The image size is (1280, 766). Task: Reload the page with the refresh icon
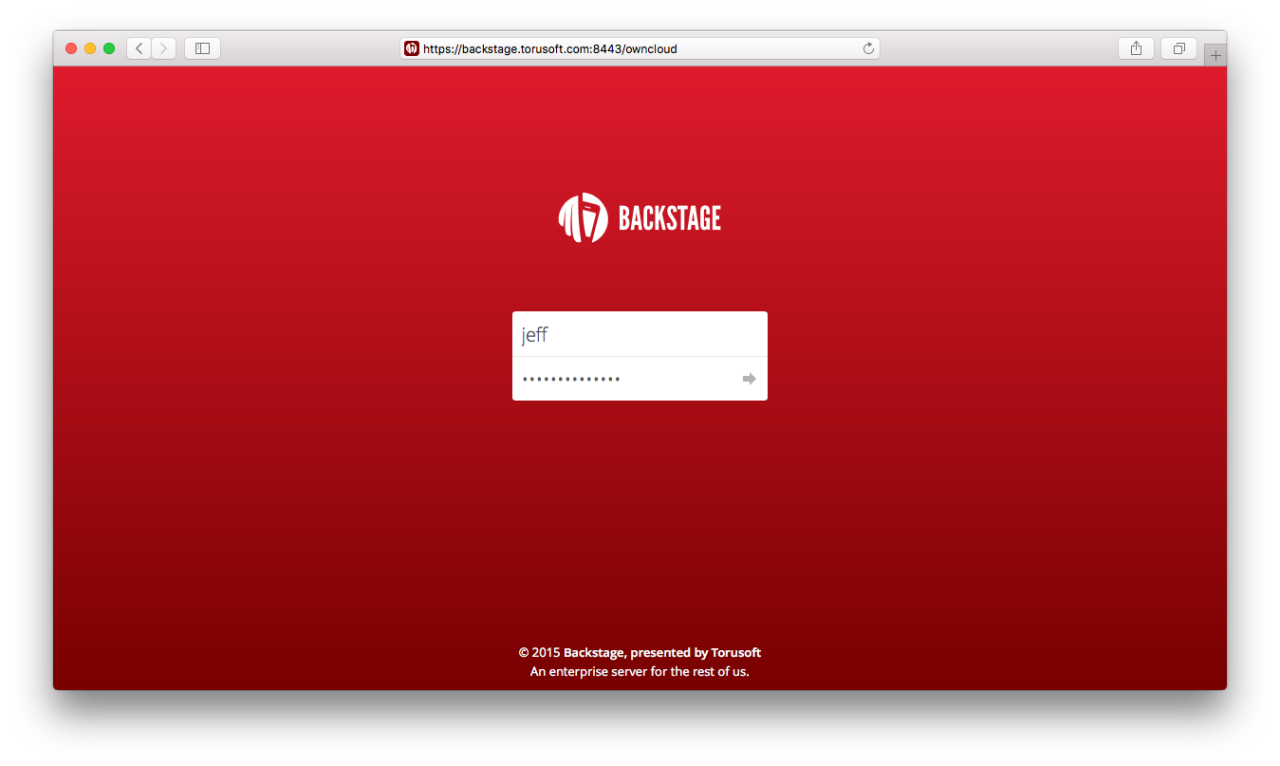[x=868, y=48]
